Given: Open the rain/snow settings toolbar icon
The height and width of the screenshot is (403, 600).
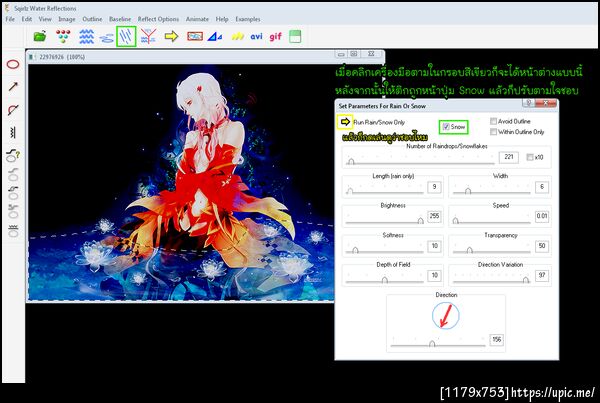Looking at the screenshot, I should tap(126, 37).
